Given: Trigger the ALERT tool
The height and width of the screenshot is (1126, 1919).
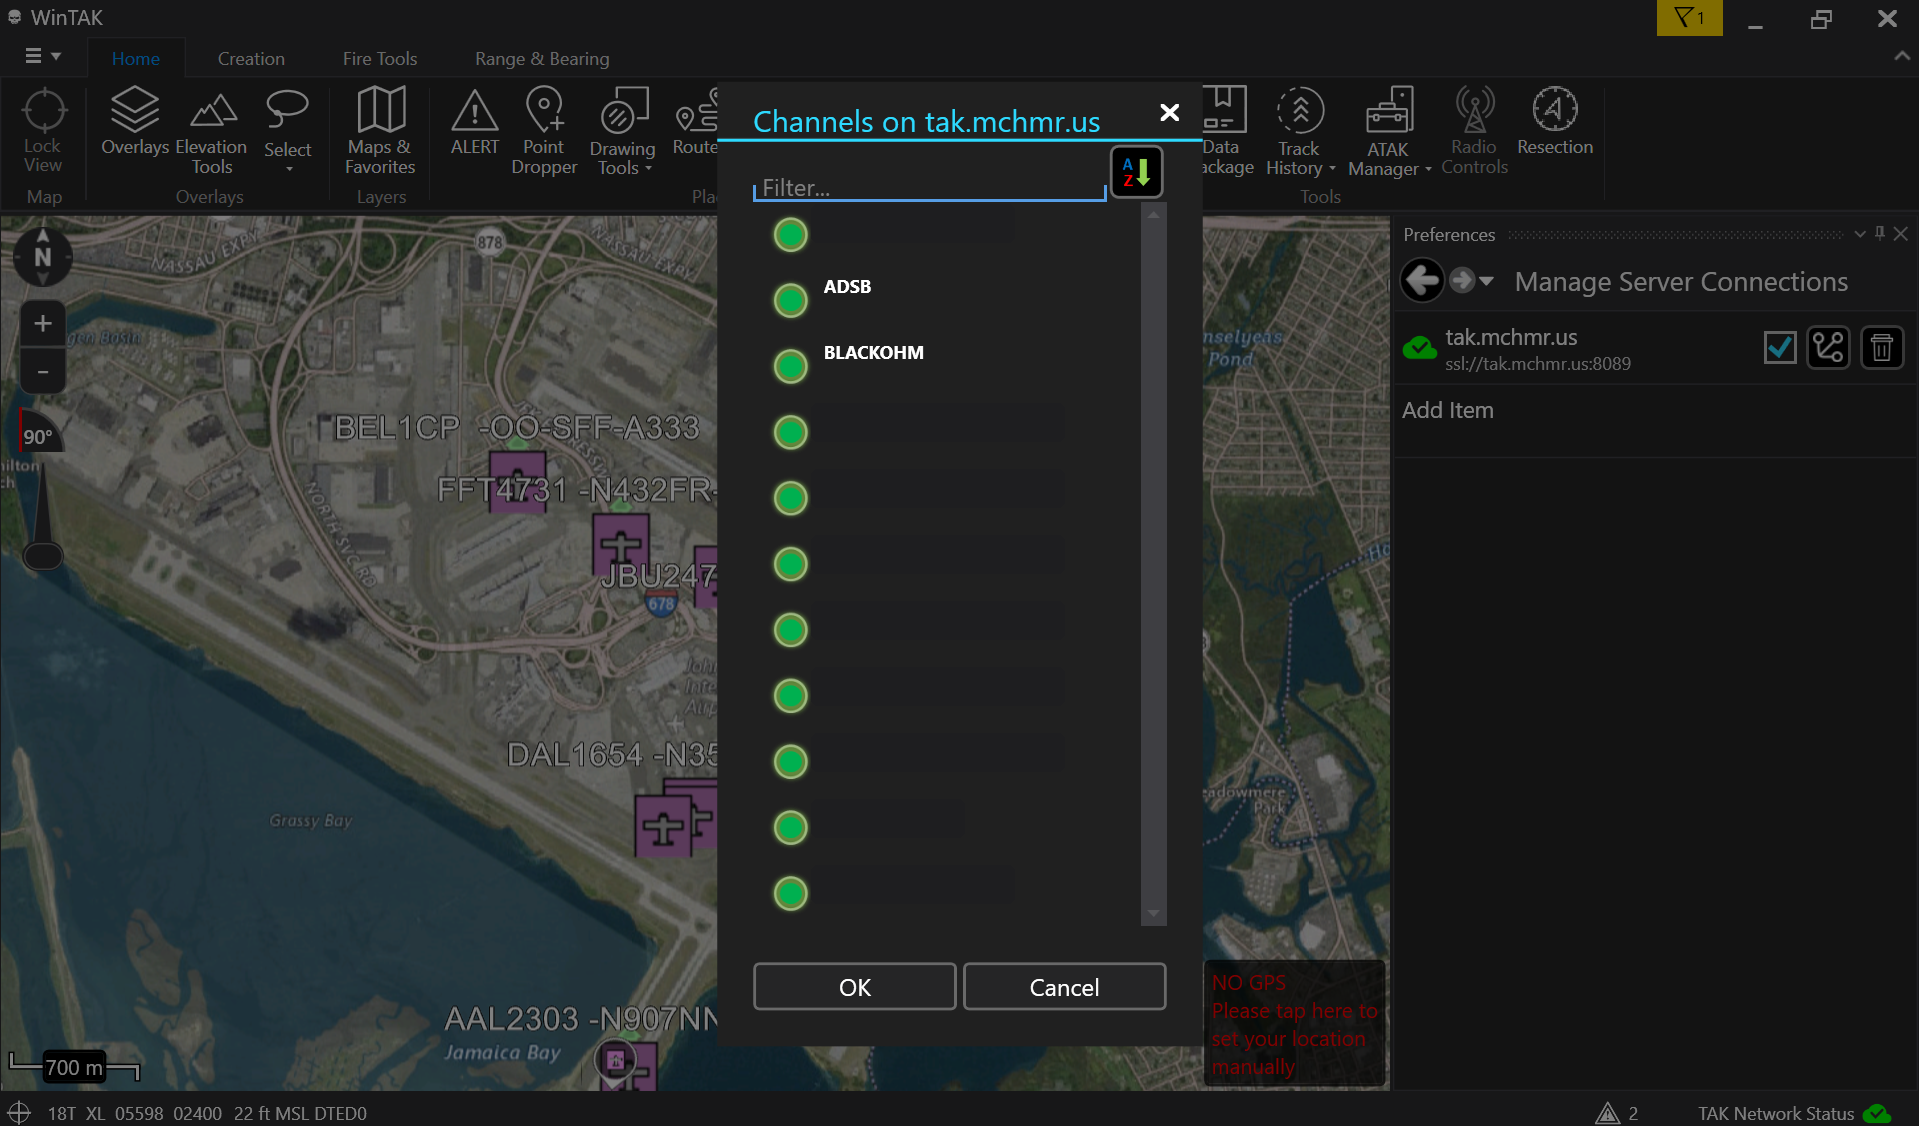Looking at the screenshot, I should click(x=474, y=123).
